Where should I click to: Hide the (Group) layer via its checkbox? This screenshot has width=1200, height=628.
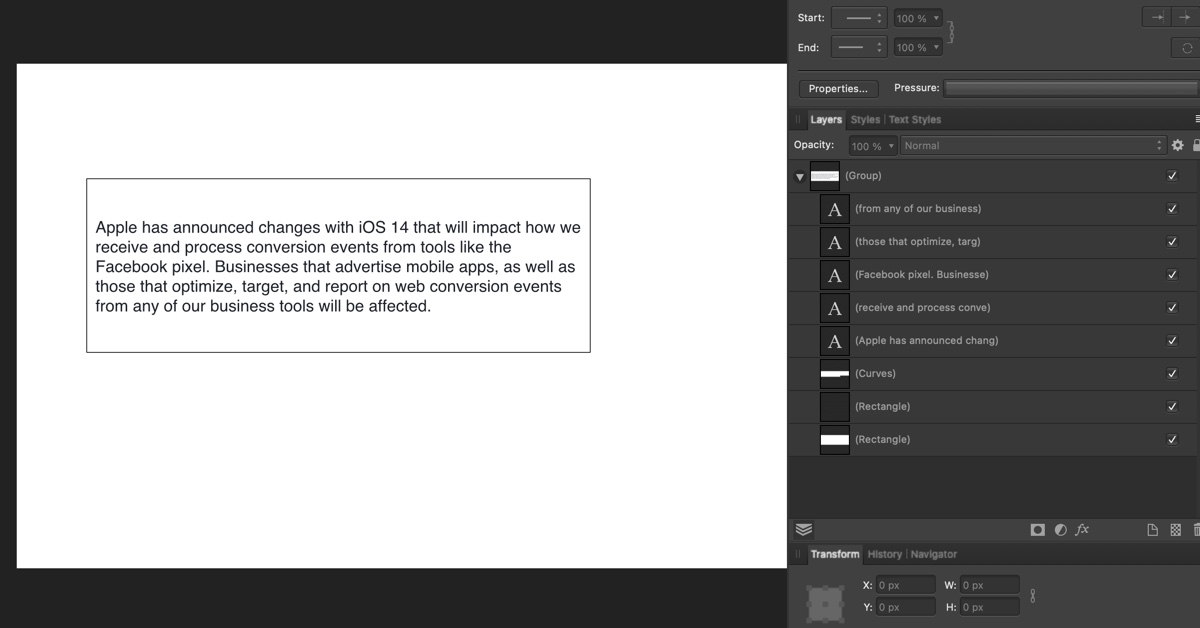point(1172,176)
